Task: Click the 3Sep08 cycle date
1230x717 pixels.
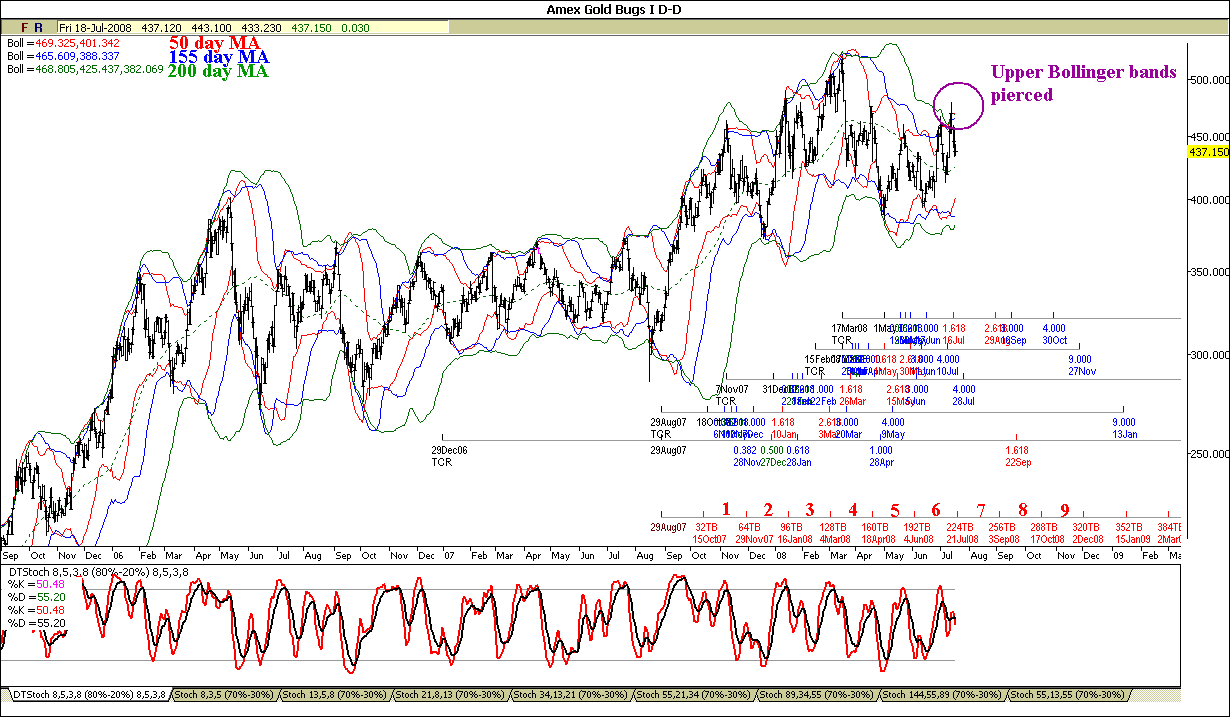Action: tap(1003, 539)
